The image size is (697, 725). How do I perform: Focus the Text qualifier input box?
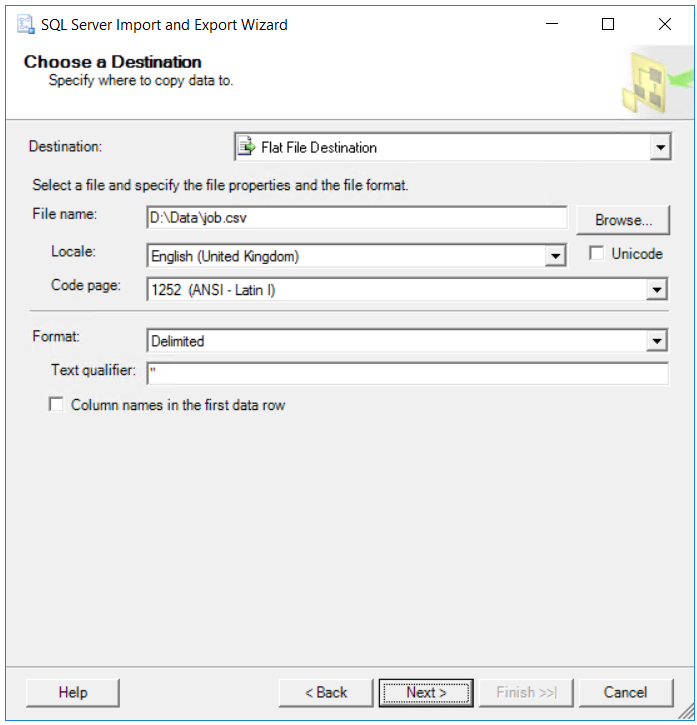[x=407, y=373]
